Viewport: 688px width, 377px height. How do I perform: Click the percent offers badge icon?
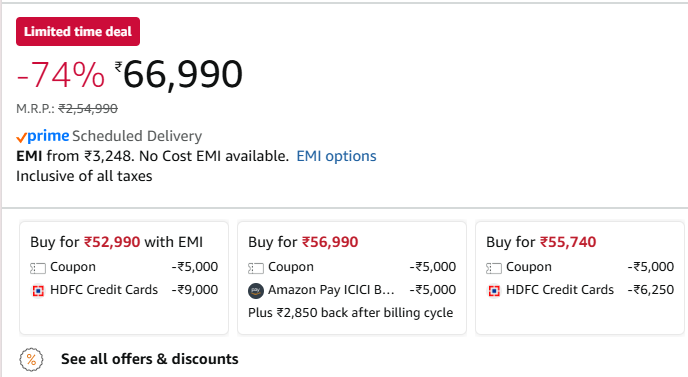(x=31, y=359)
